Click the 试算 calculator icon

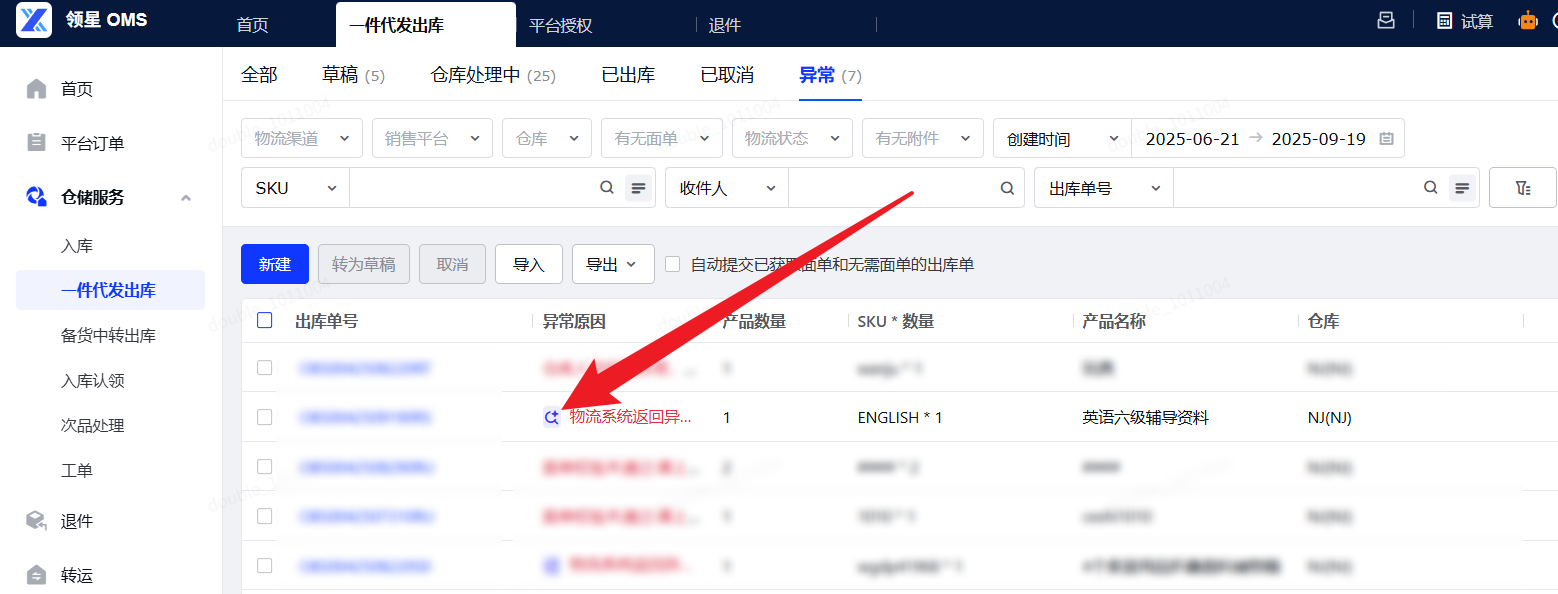[x=1444, y=21]
